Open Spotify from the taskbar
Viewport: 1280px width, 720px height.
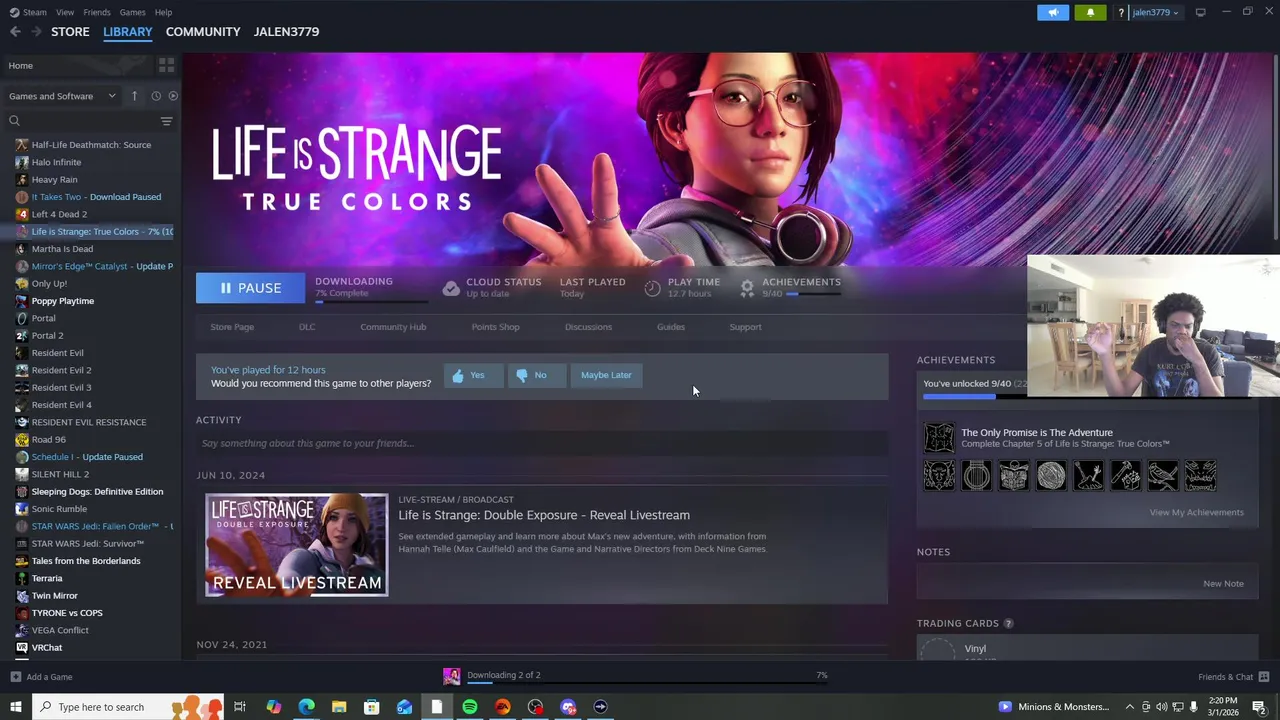pos(470,707)
